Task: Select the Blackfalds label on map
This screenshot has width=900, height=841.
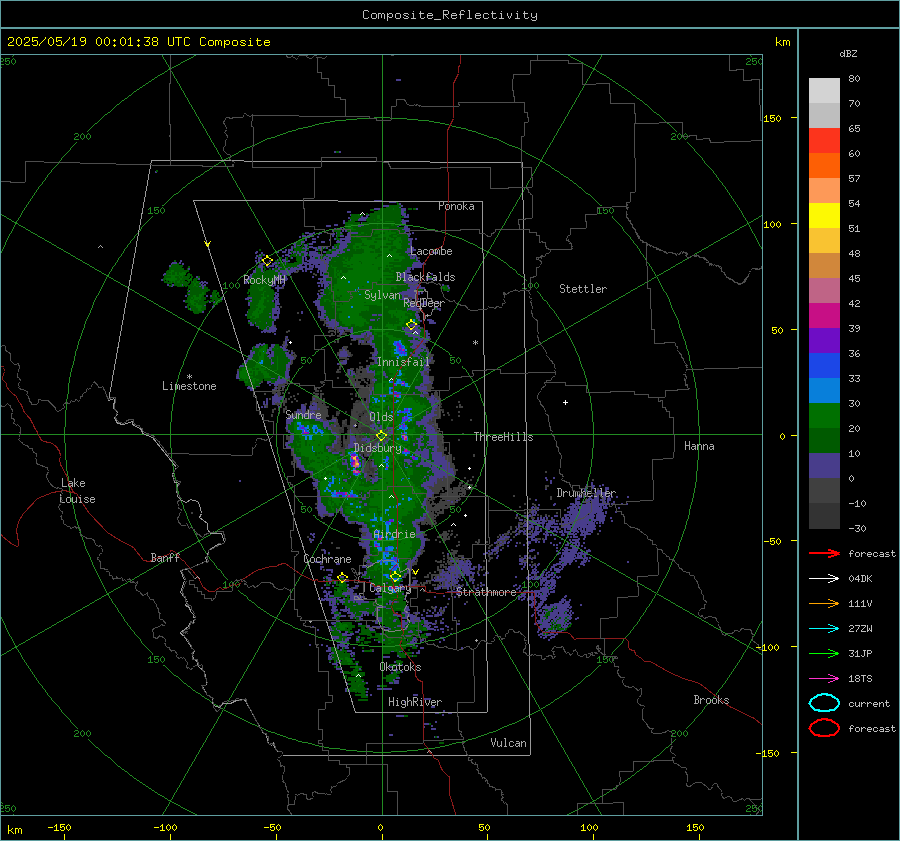Action: 425,277
